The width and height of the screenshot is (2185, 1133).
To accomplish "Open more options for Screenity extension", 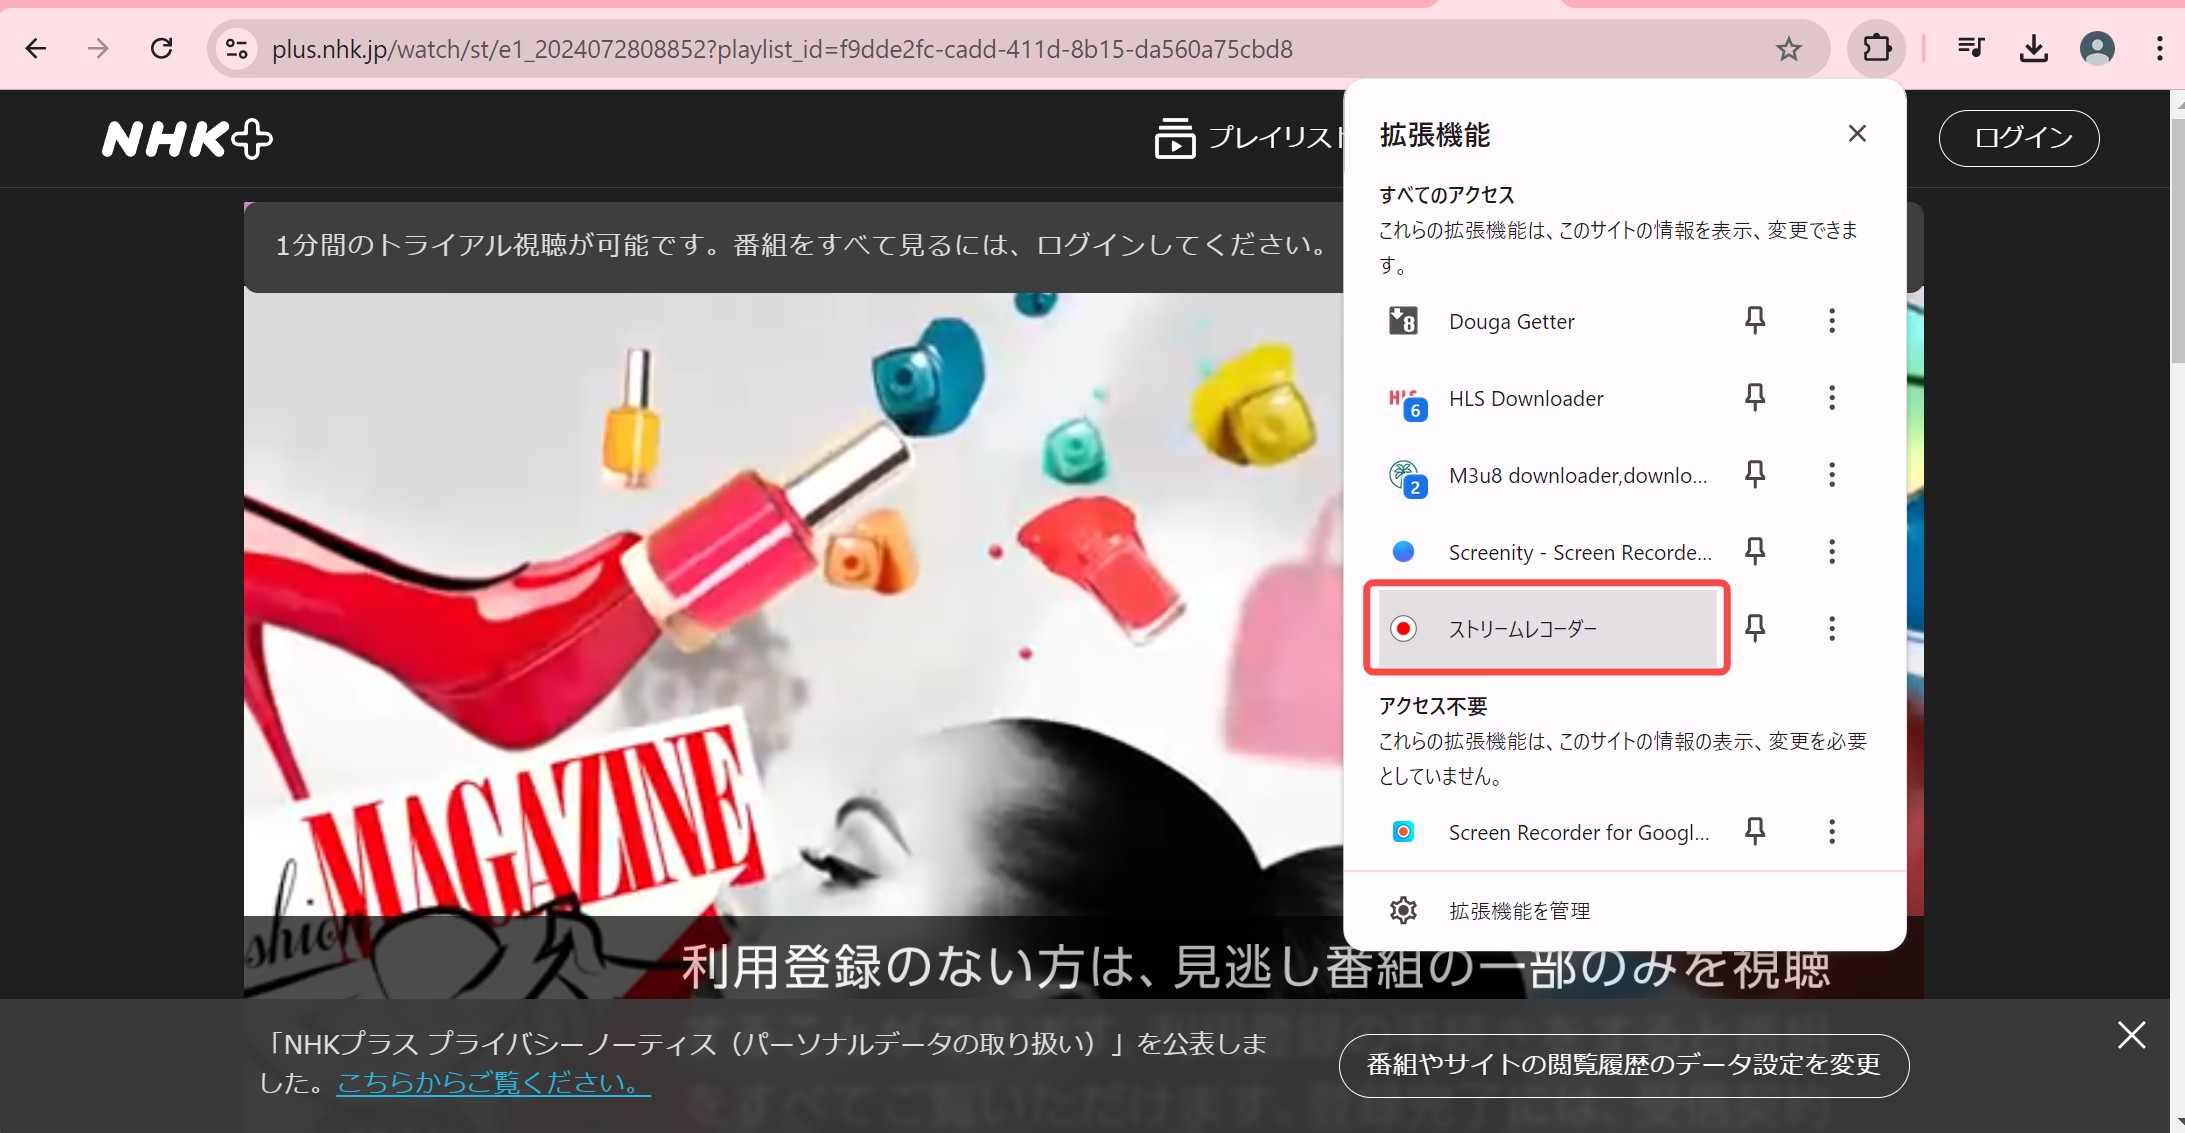I will 1833,551.
